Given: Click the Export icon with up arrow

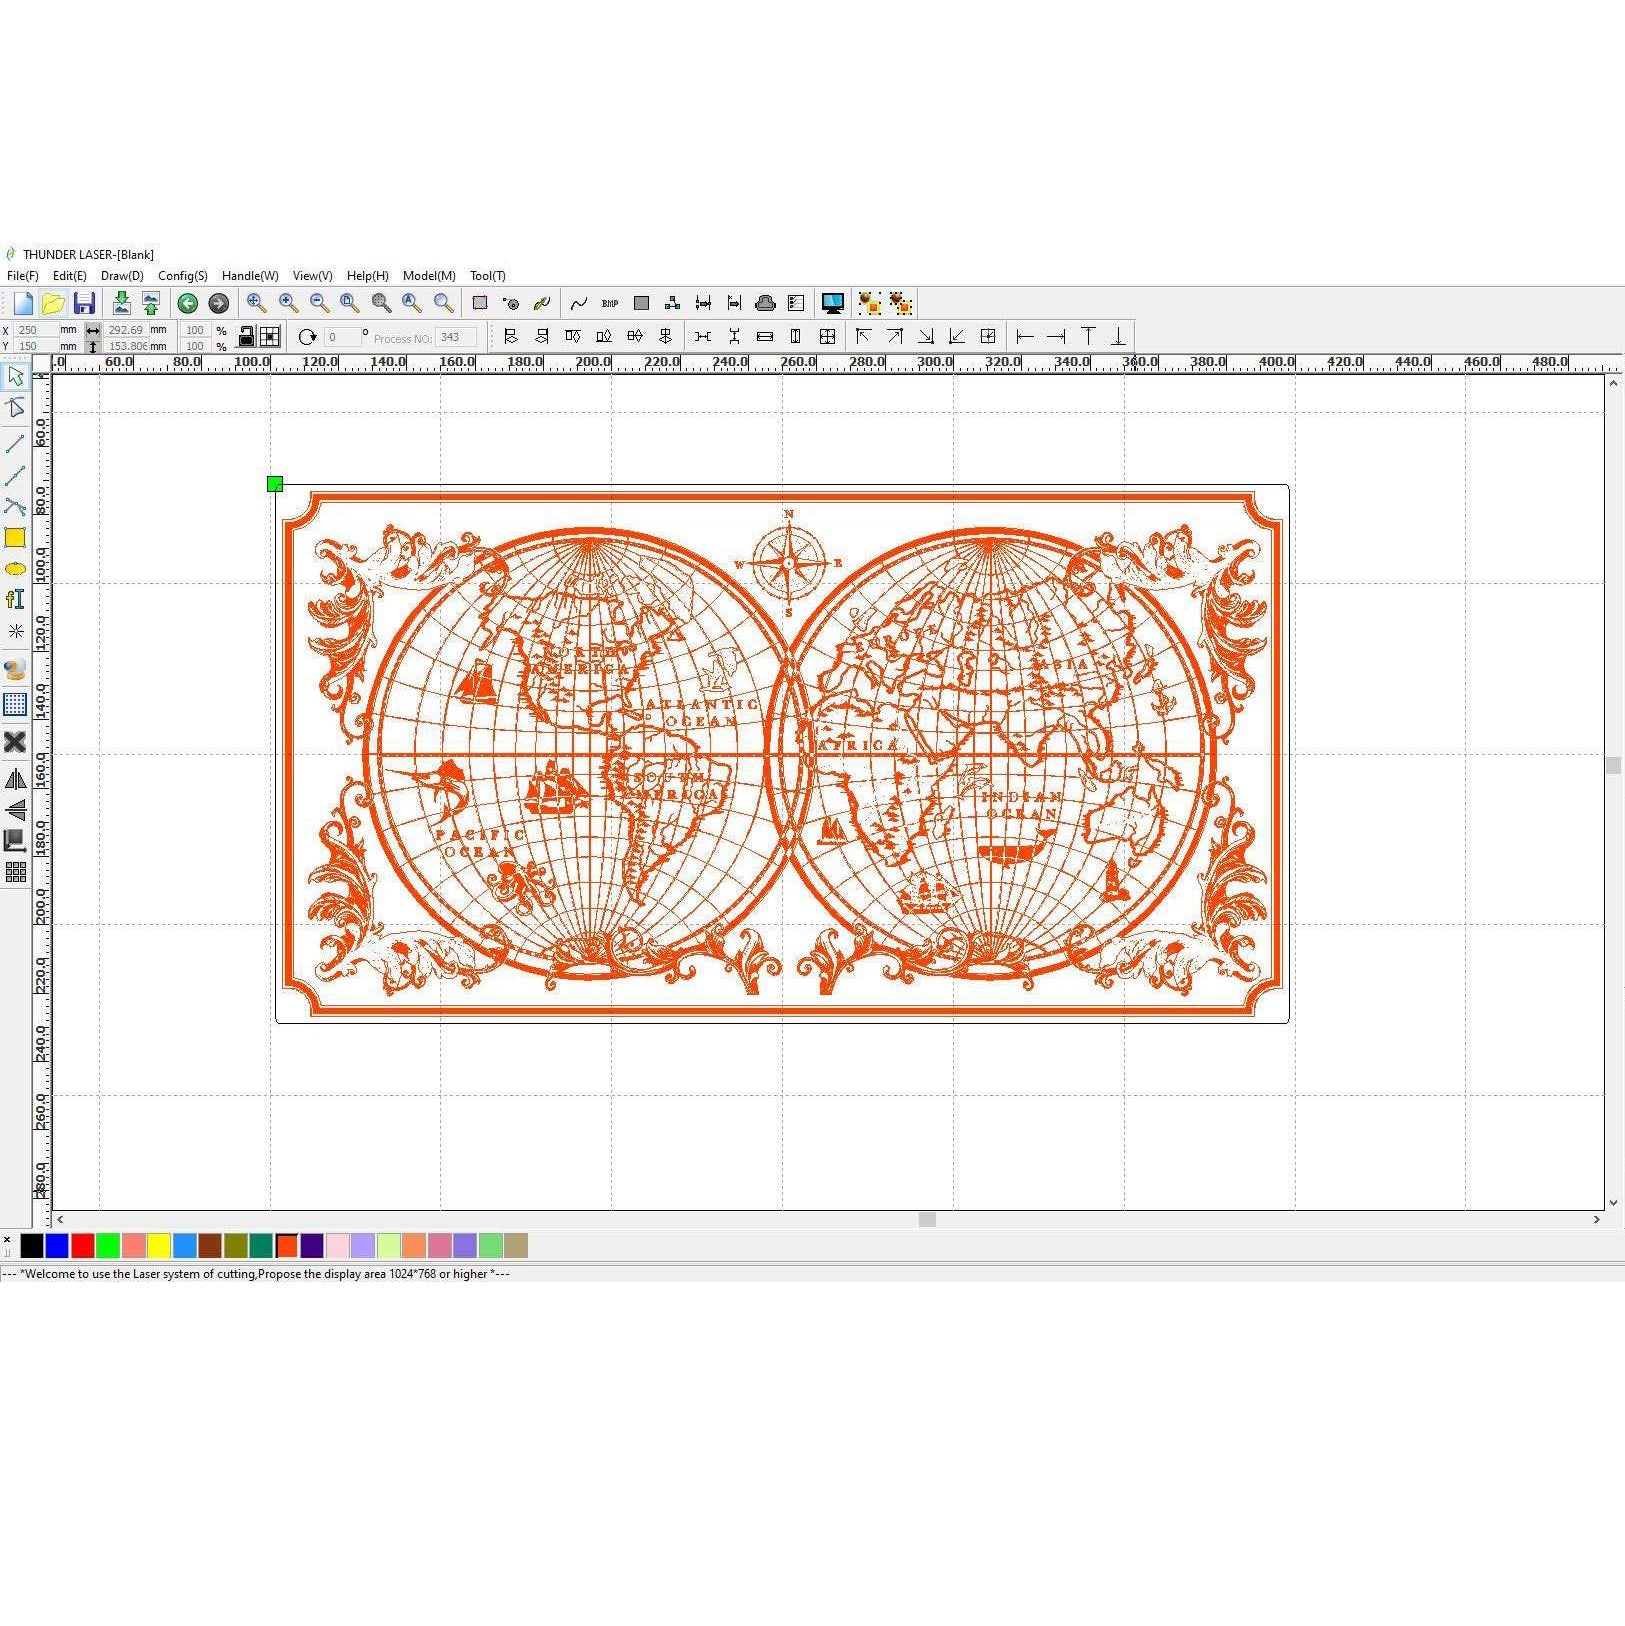Looking at the screenshot, I should point(151,303).
